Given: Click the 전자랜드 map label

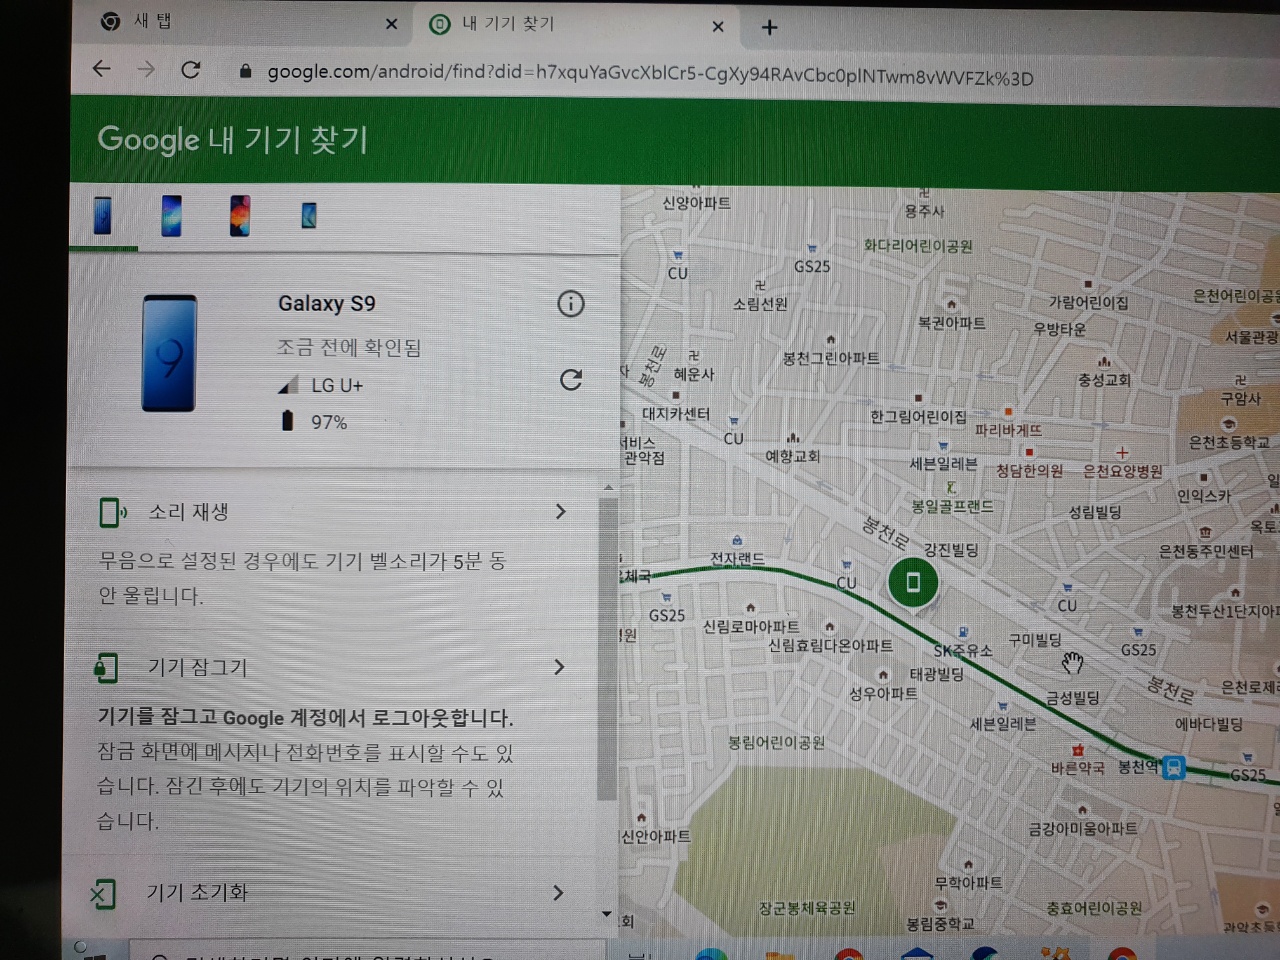Looking at the screenshot, I should point(737,559).
